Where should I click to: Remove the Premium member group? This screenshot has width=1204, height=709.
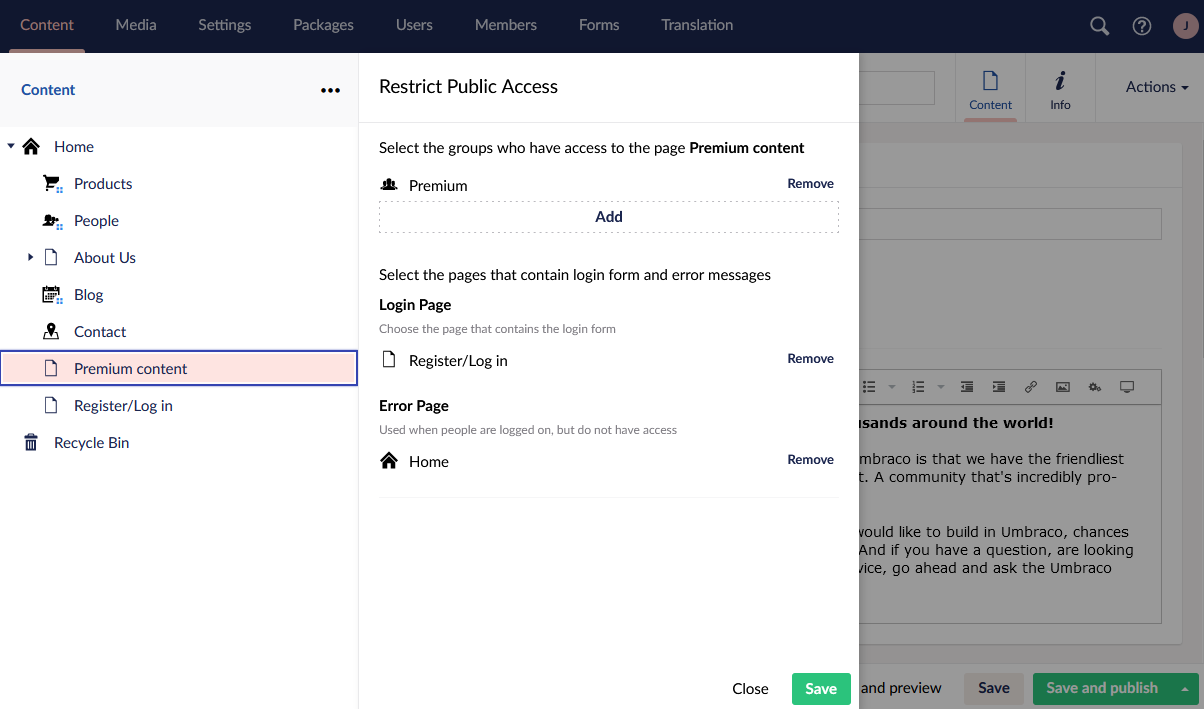(x=810, y=184)
